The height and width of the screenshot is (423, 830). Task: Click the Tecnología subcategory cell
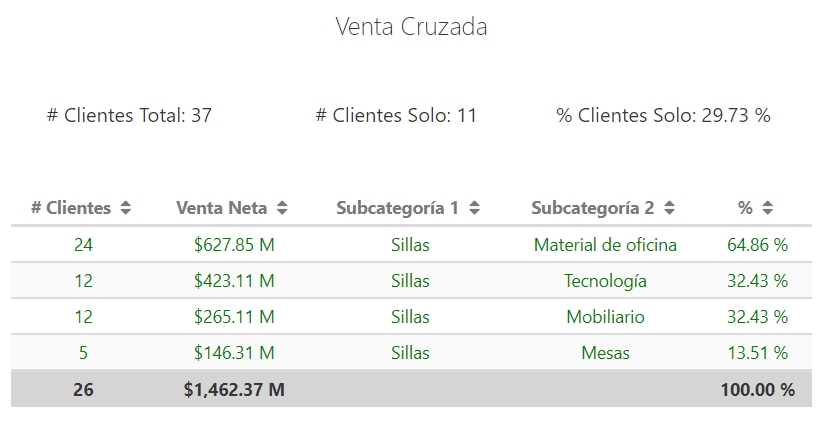[605, 281]
